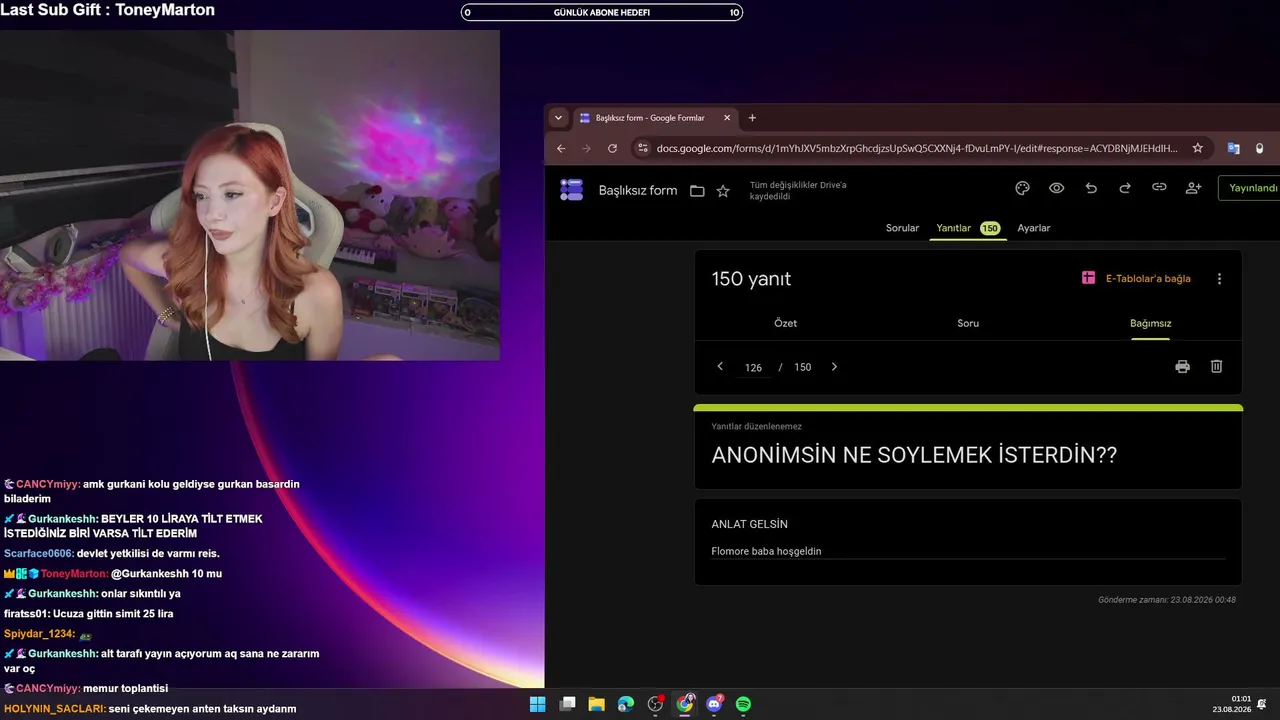
Task: Open Discord from the taskbar
Action: tap(714, 704)
